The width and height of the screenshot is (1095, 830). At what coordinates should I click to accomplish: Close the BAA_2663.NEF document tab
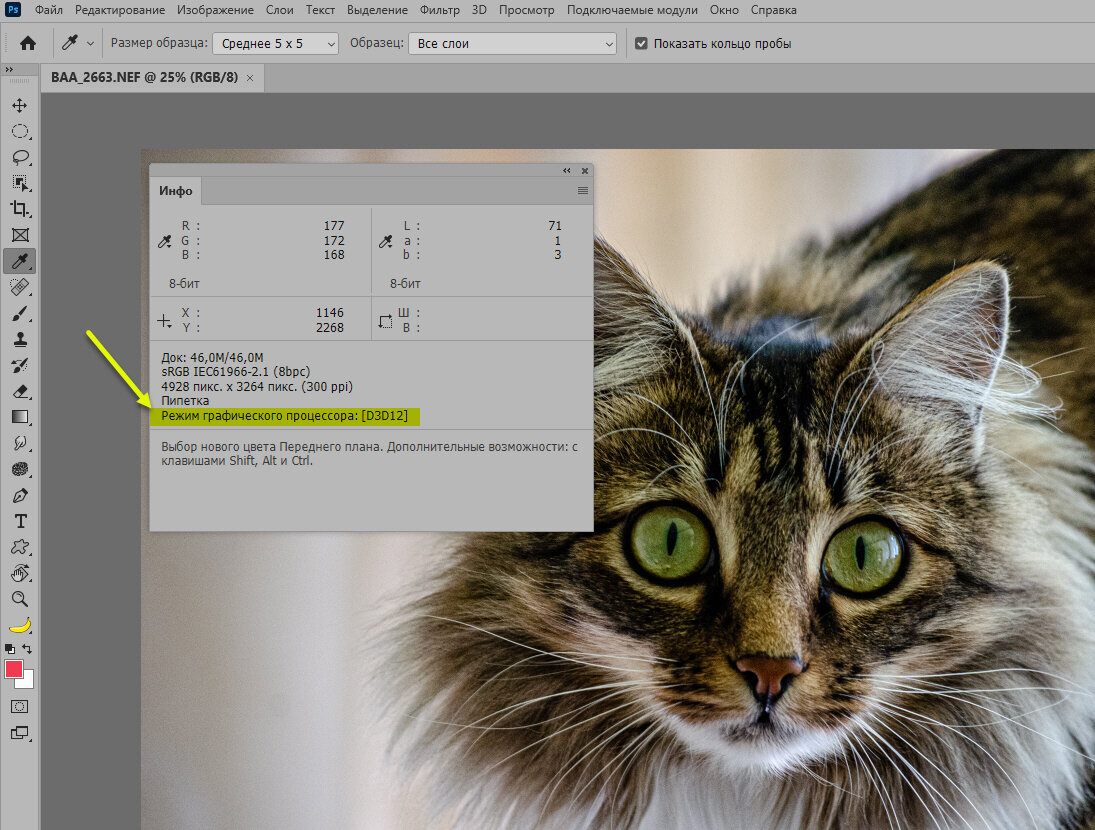250,78
